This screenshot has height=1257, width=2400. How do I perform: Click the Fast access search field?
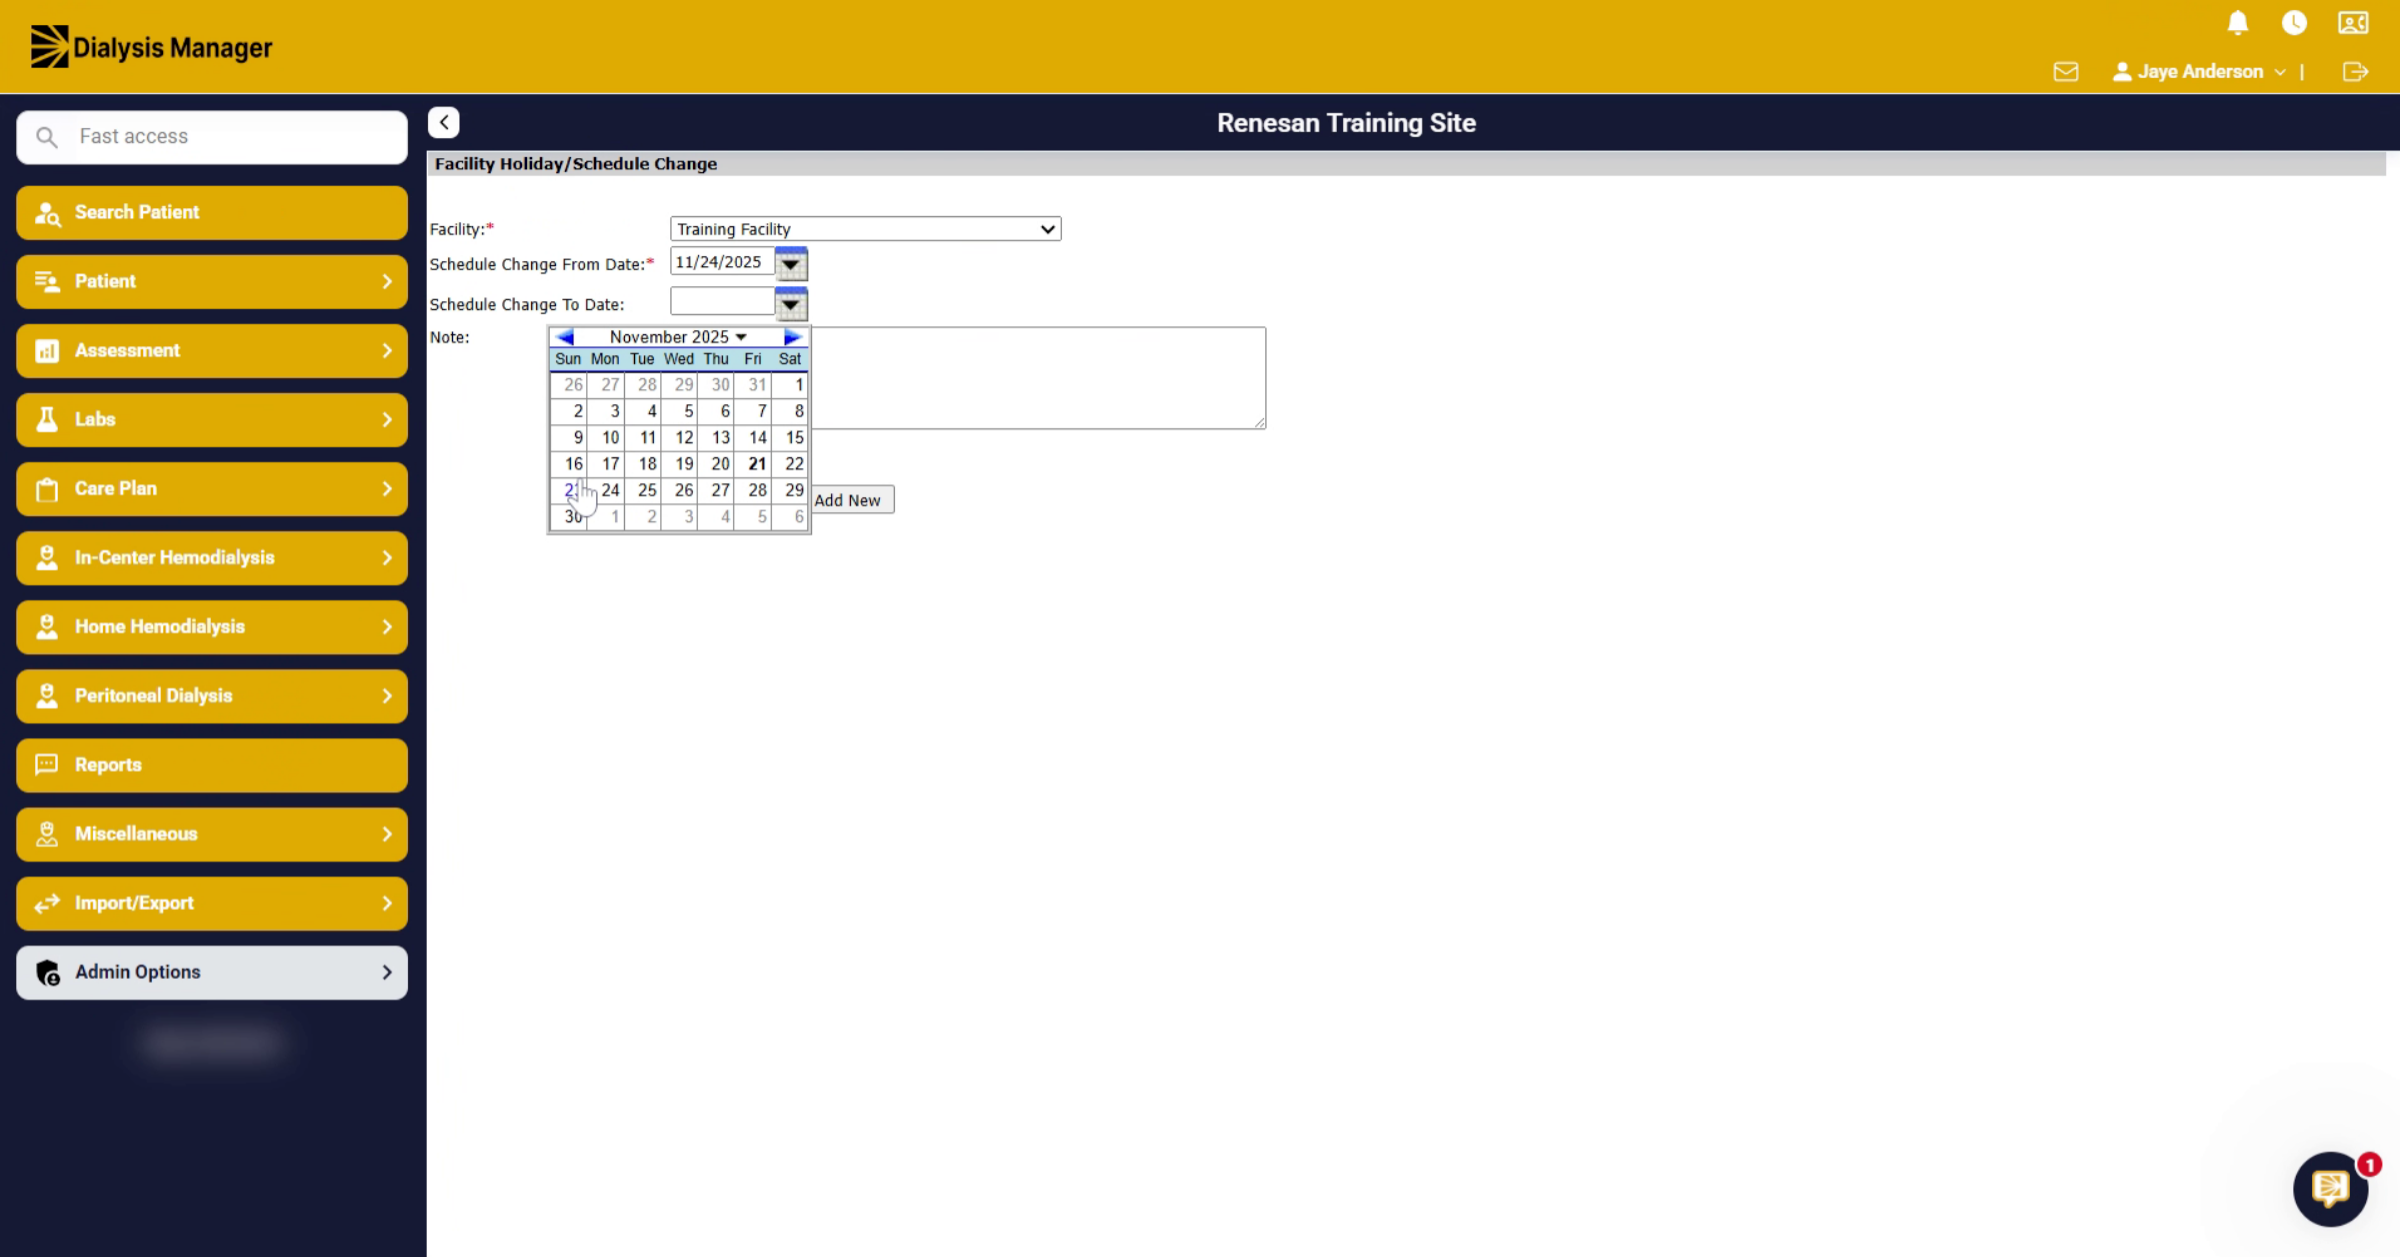click(212, 137)
